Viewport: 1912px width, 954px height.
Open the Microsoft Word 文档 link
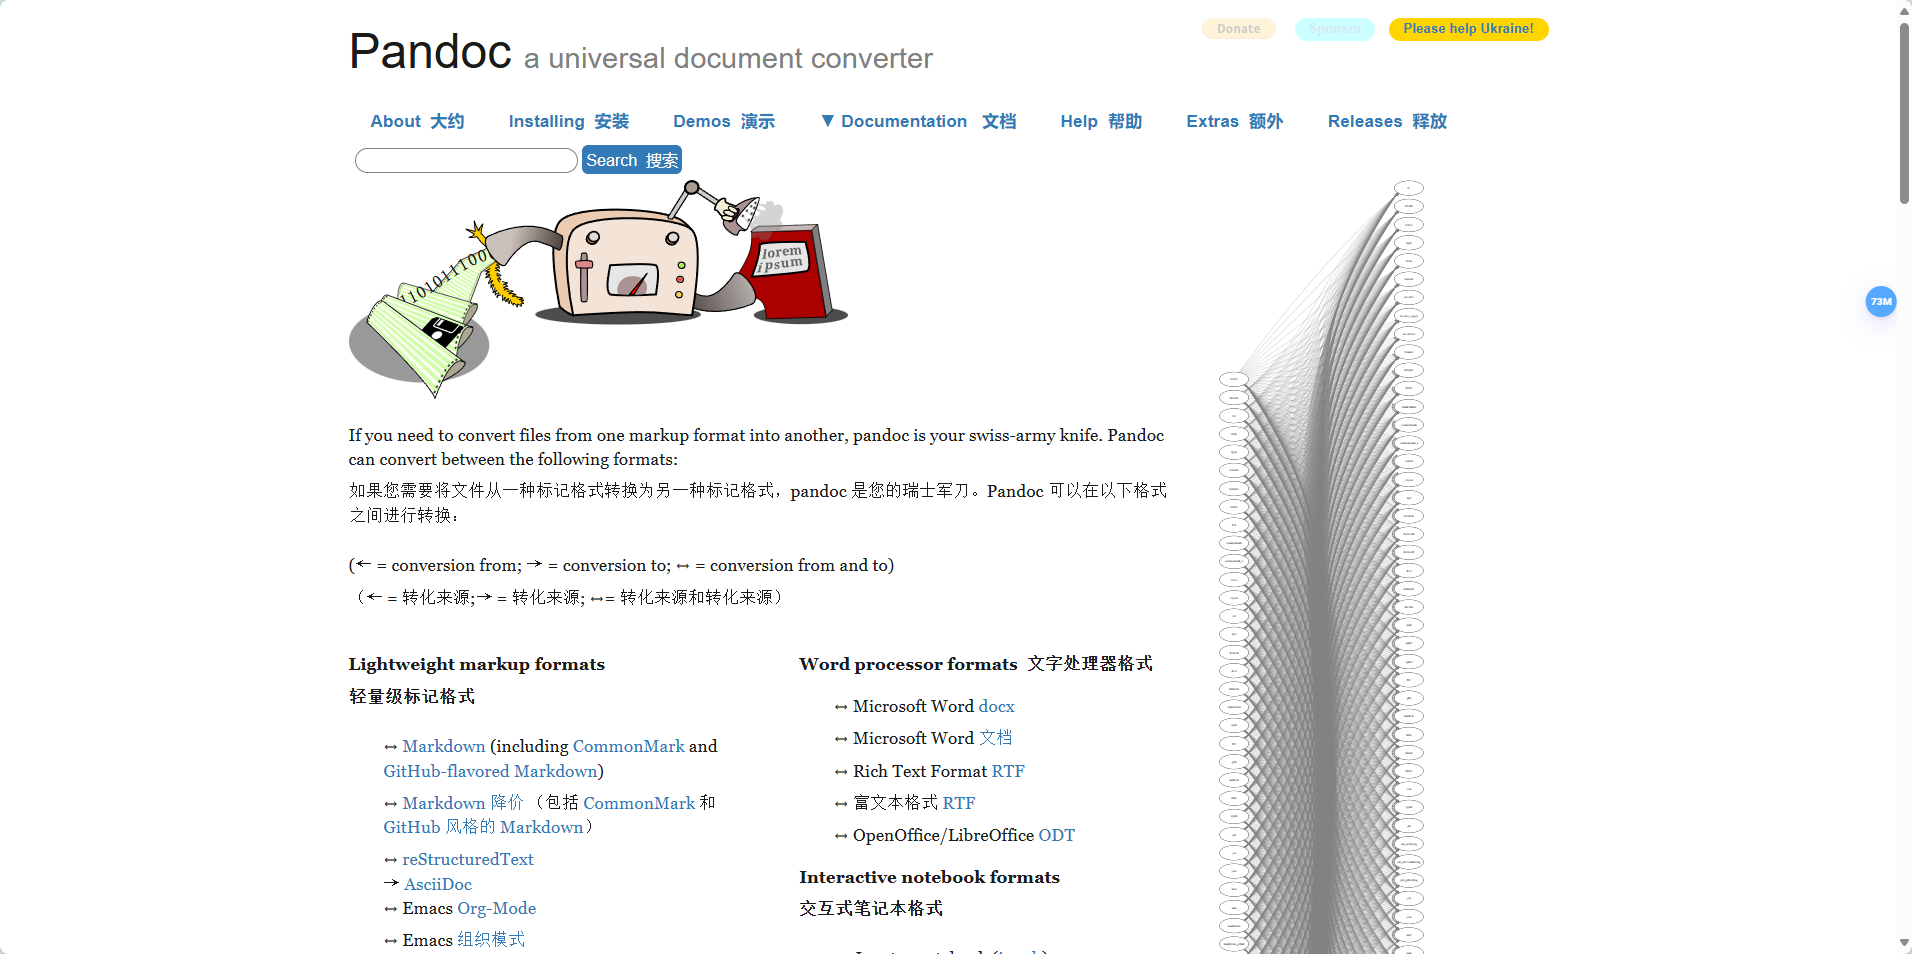(995, 738)
